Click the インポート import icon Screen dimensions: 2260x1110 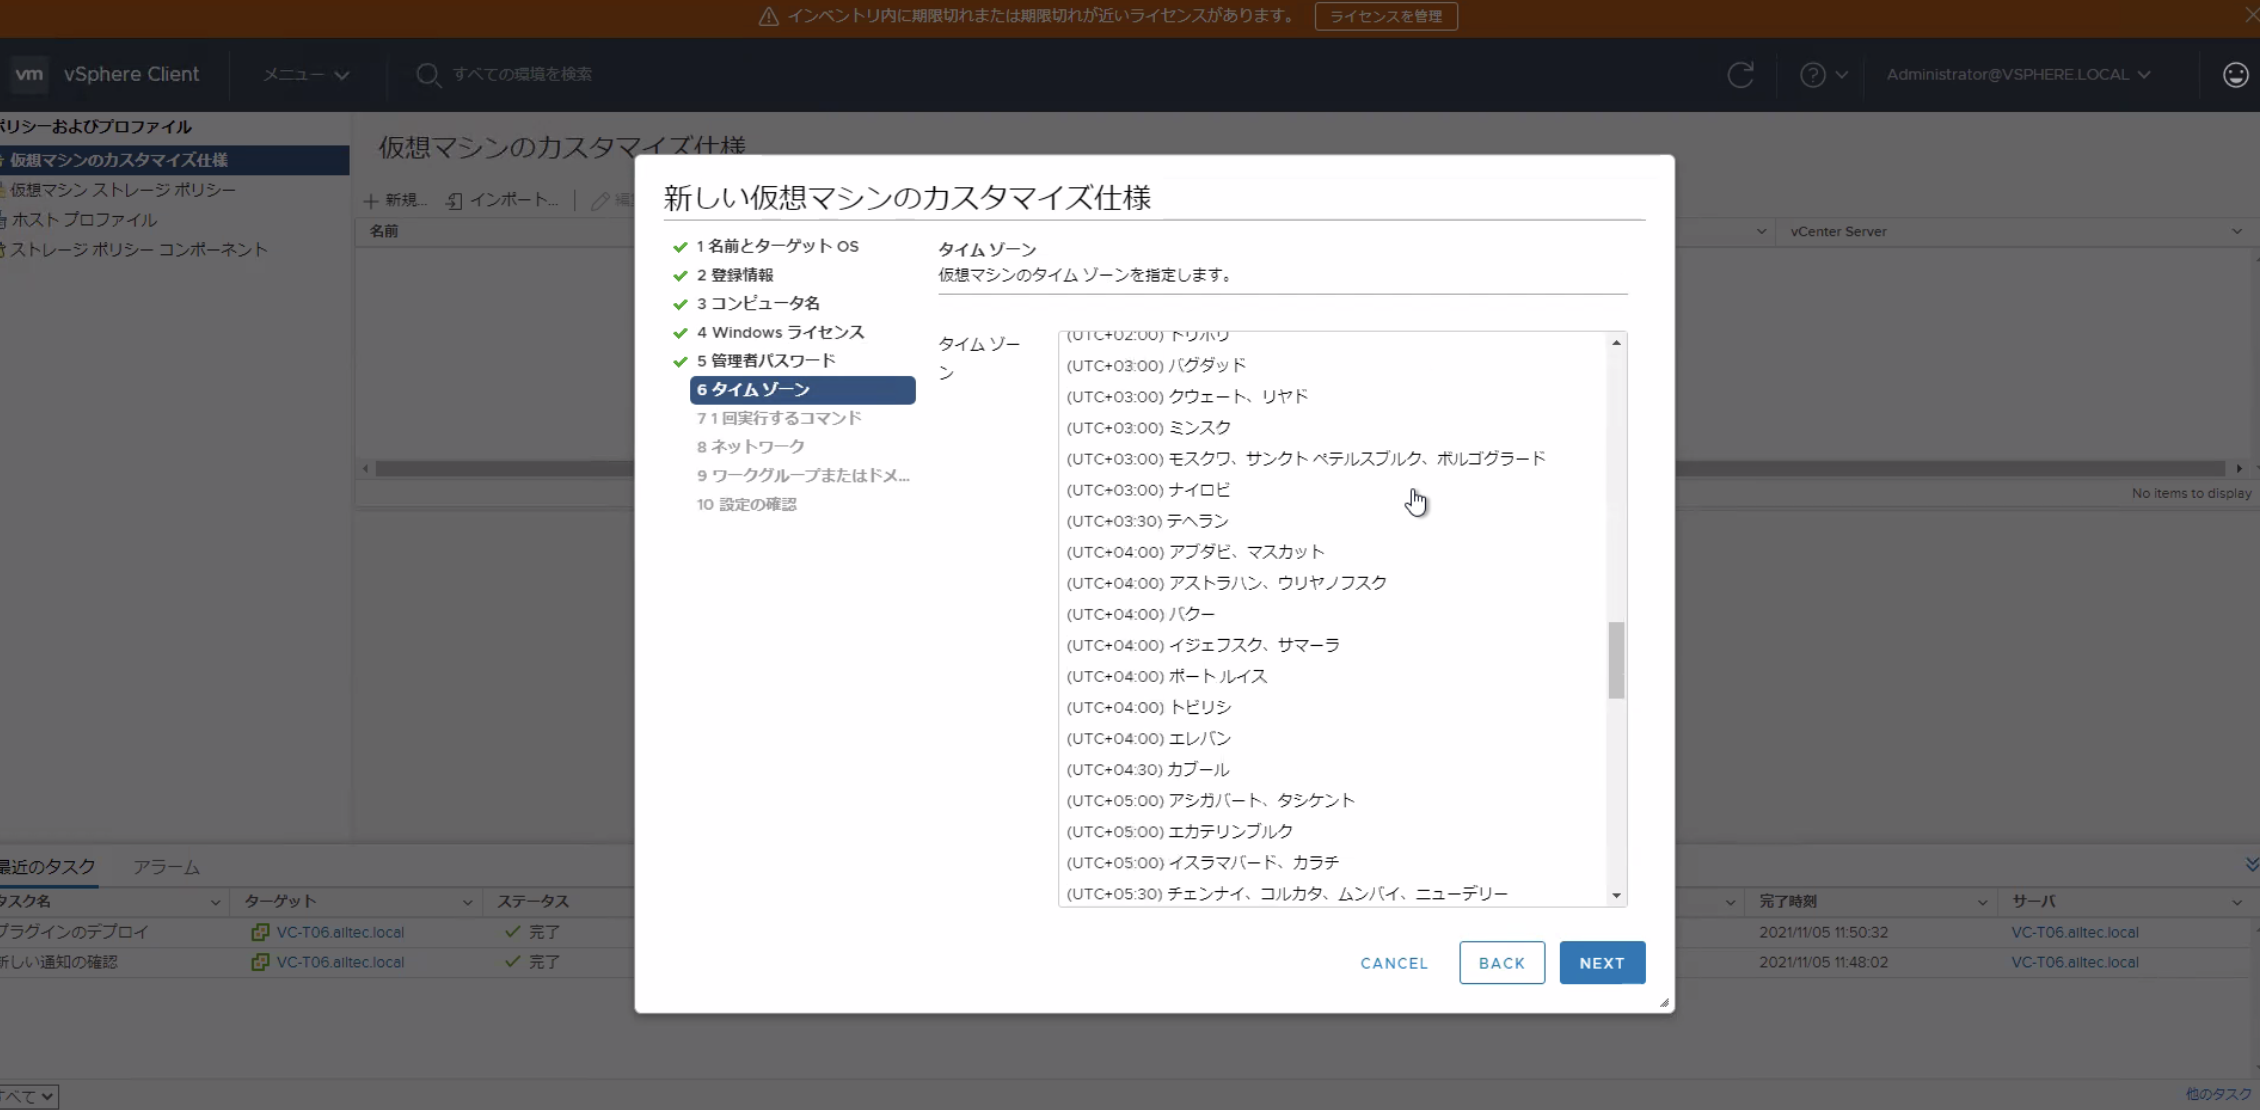click(x=455, y=200)
